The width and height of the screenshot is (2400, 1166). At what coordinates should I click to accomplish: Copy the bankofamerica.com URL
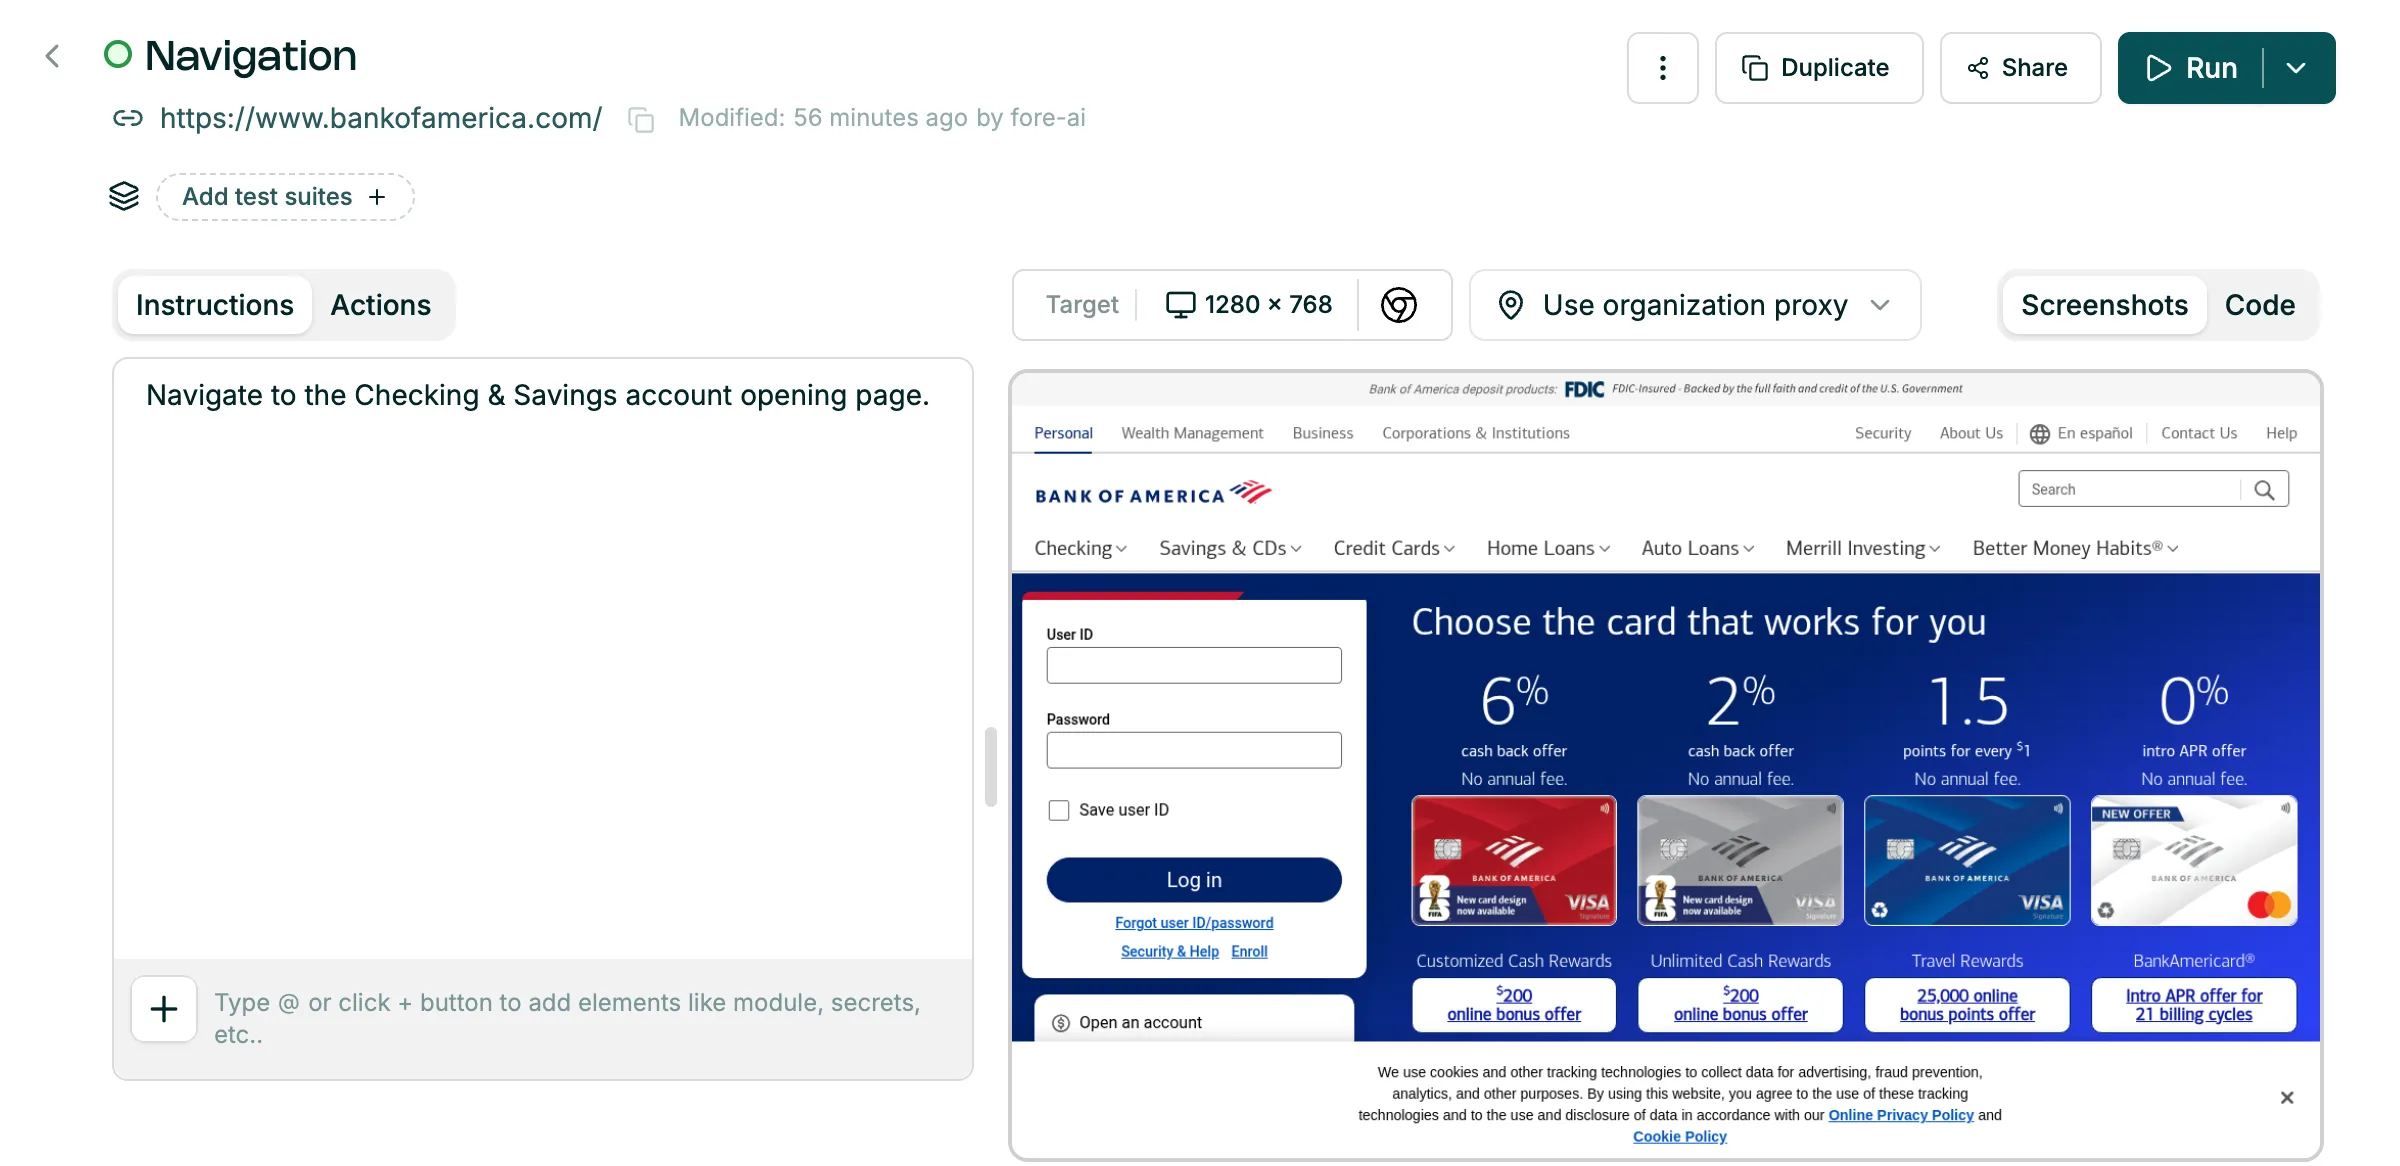click(641, 119)
